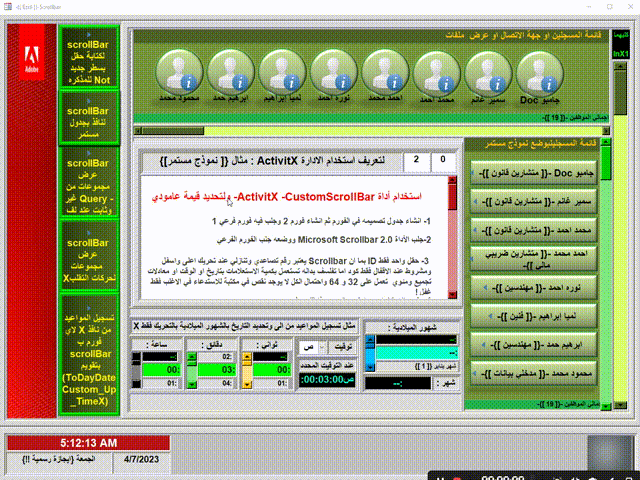Open the scrollBar continuous table window example
Viewport: 640px width, 480px height.
coord(89,118)
